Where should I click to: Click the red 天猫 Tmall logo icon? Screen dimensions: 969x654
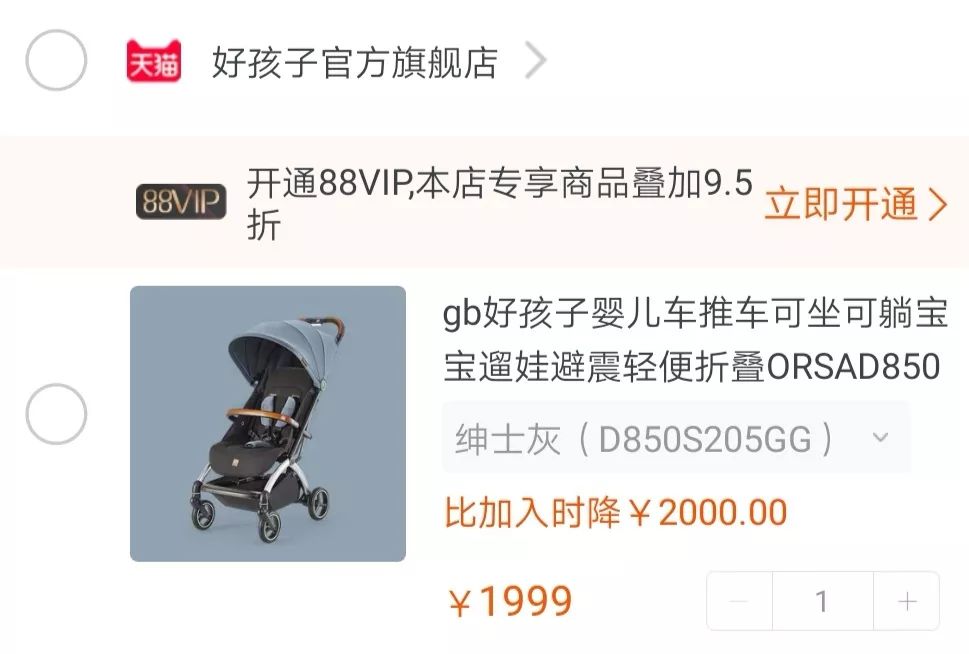[x=153, y=61]
